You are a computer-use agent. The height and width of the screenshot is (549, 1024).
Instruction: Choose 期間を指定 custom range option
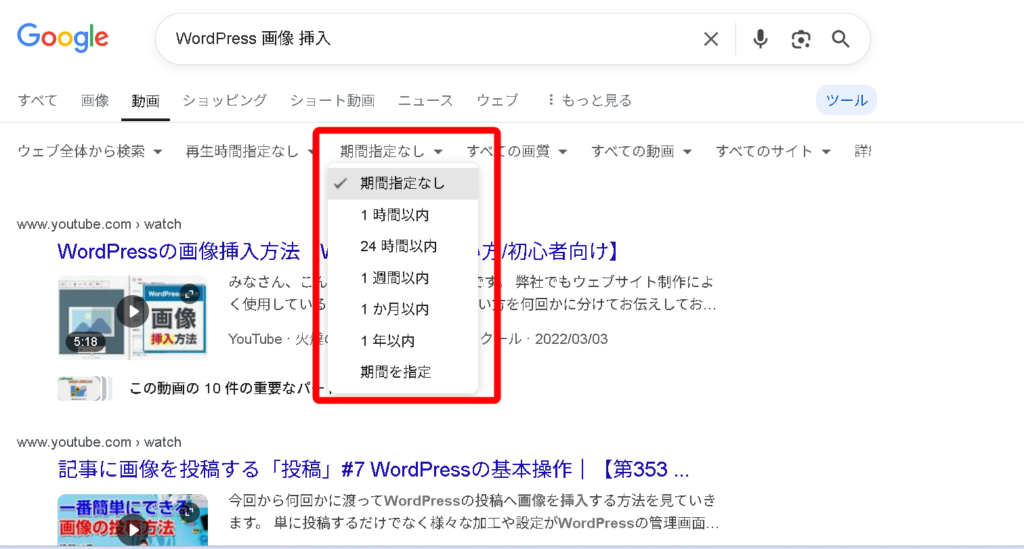tap(403, 372)
